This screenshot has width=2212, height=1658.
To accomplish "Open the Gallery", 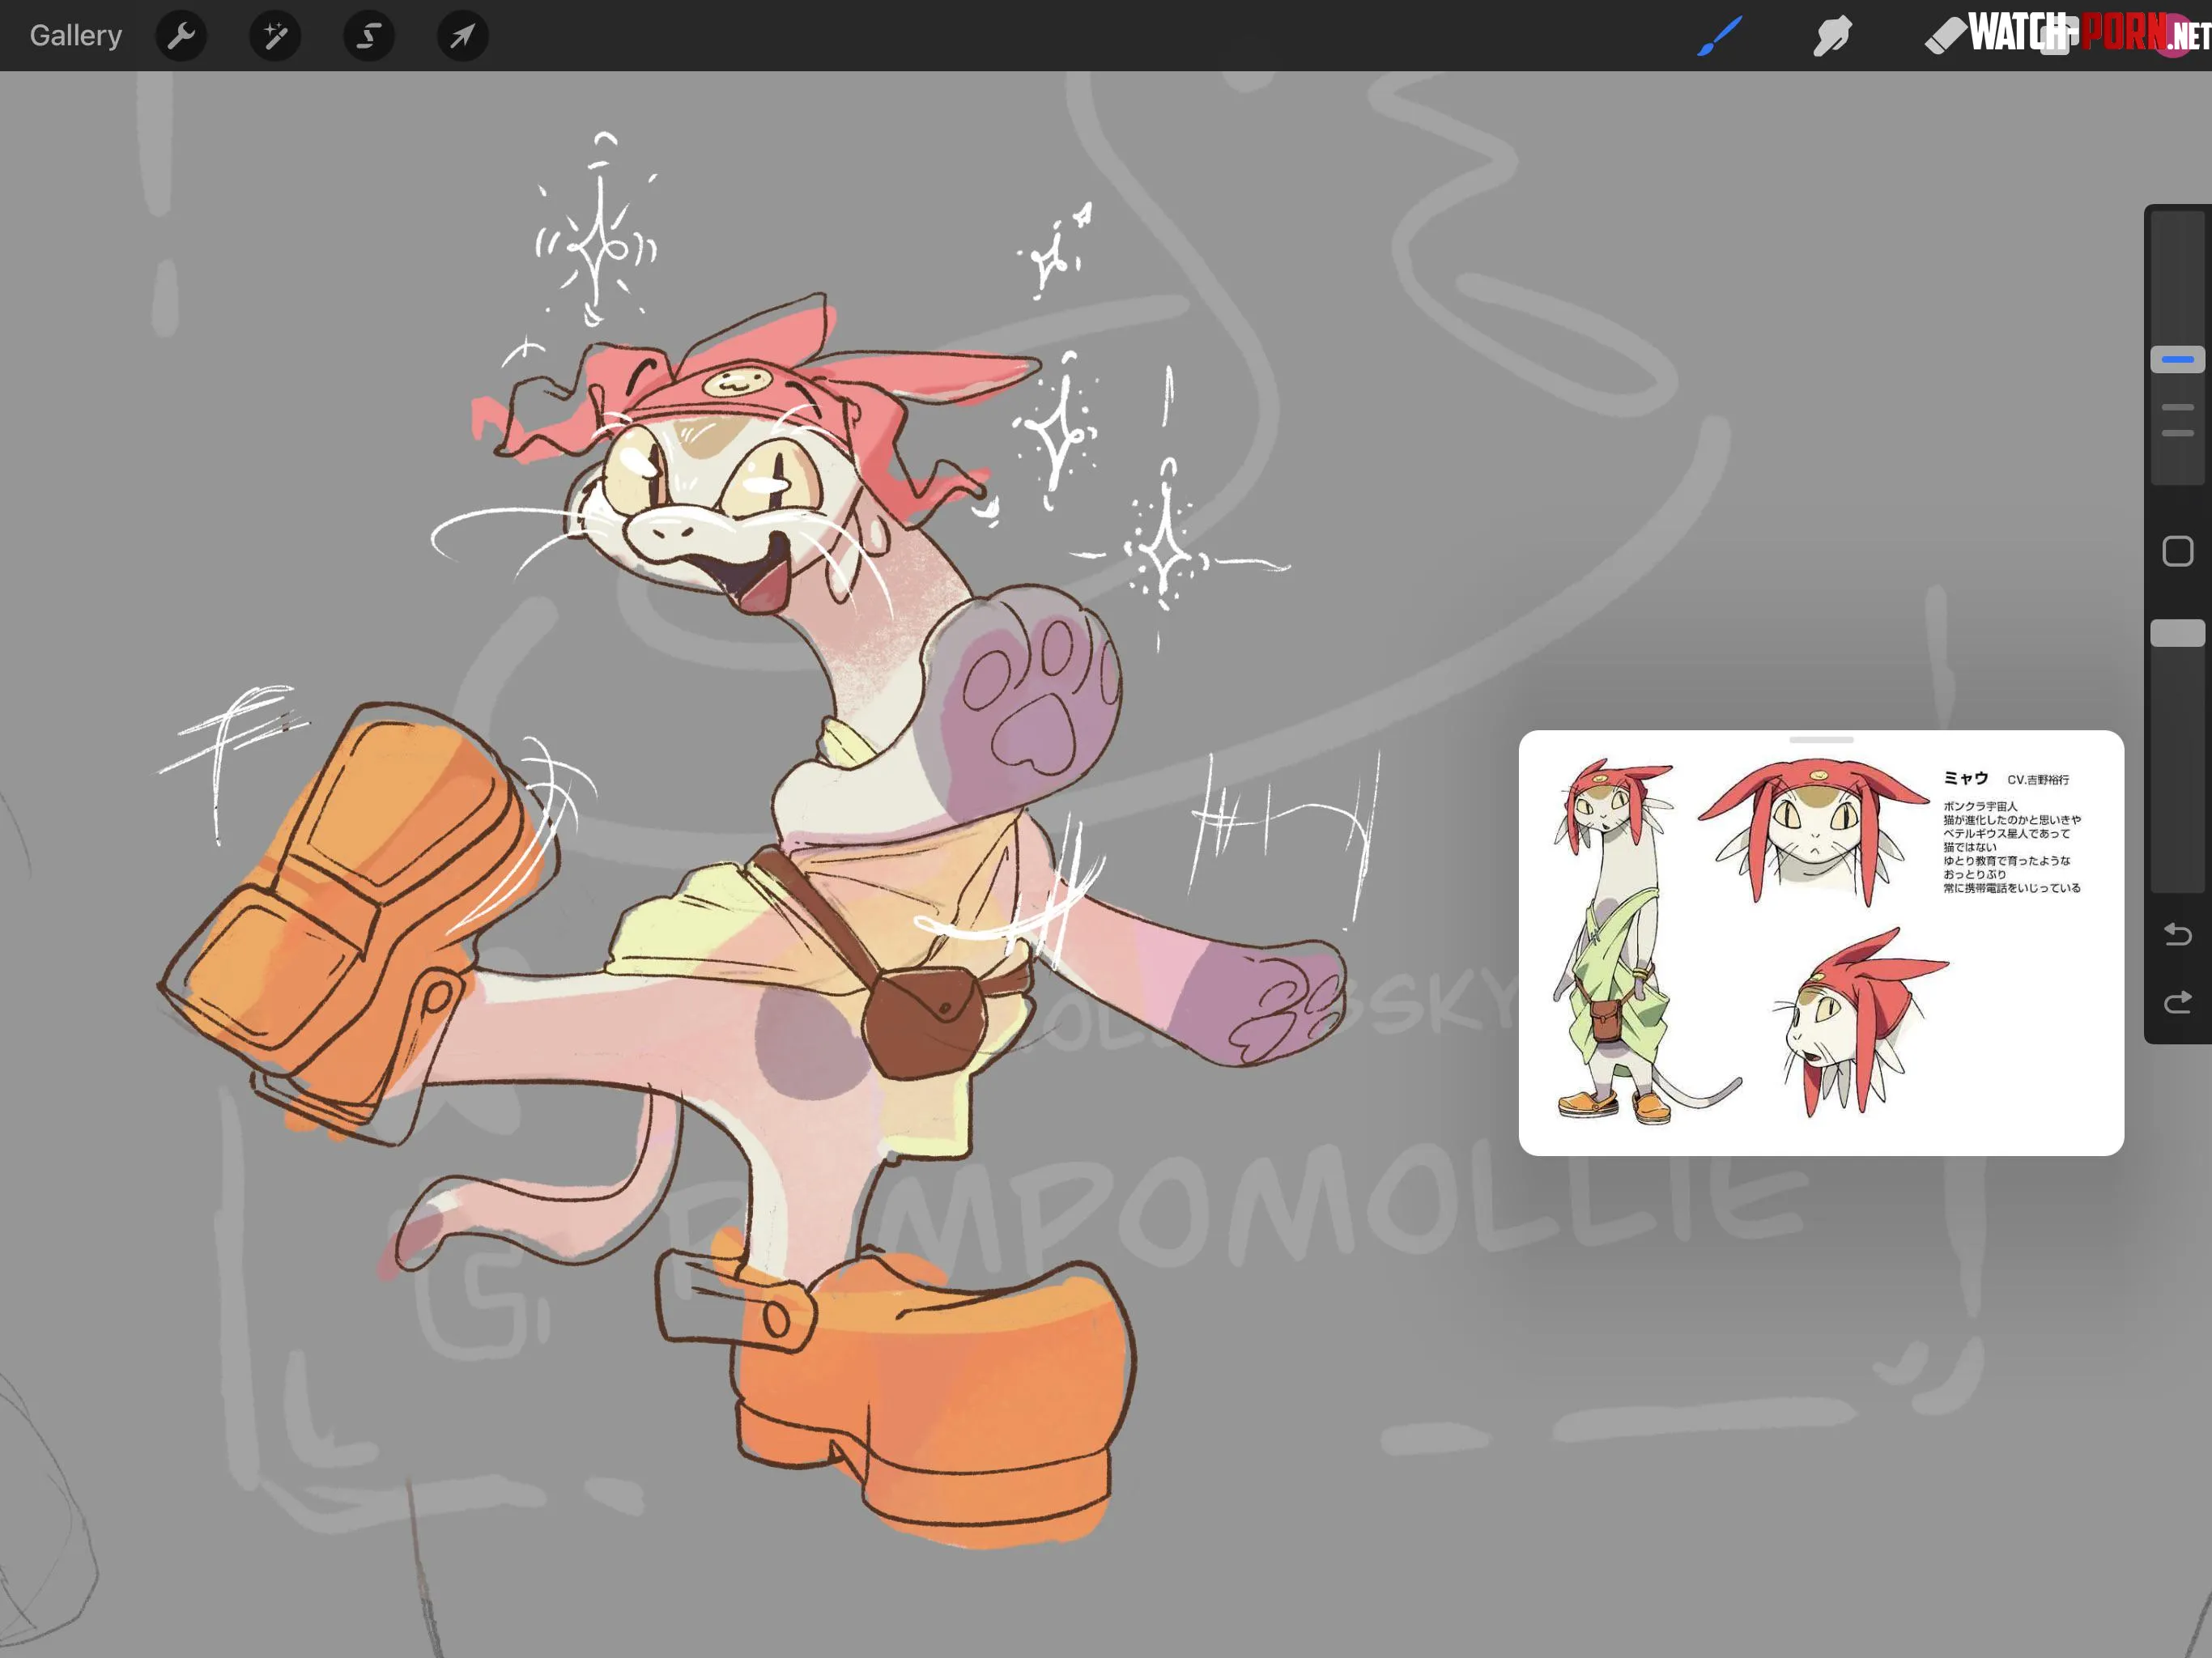I will pyautogui.click(x=76, y=36).
